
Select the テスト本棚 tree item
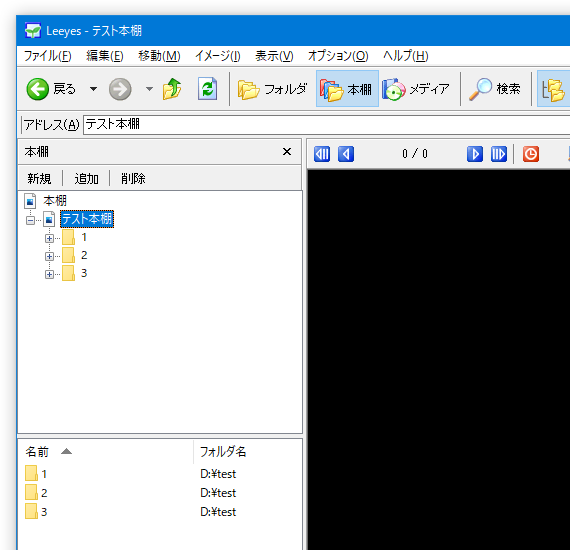pyautogui.click(x=87, y=219)
